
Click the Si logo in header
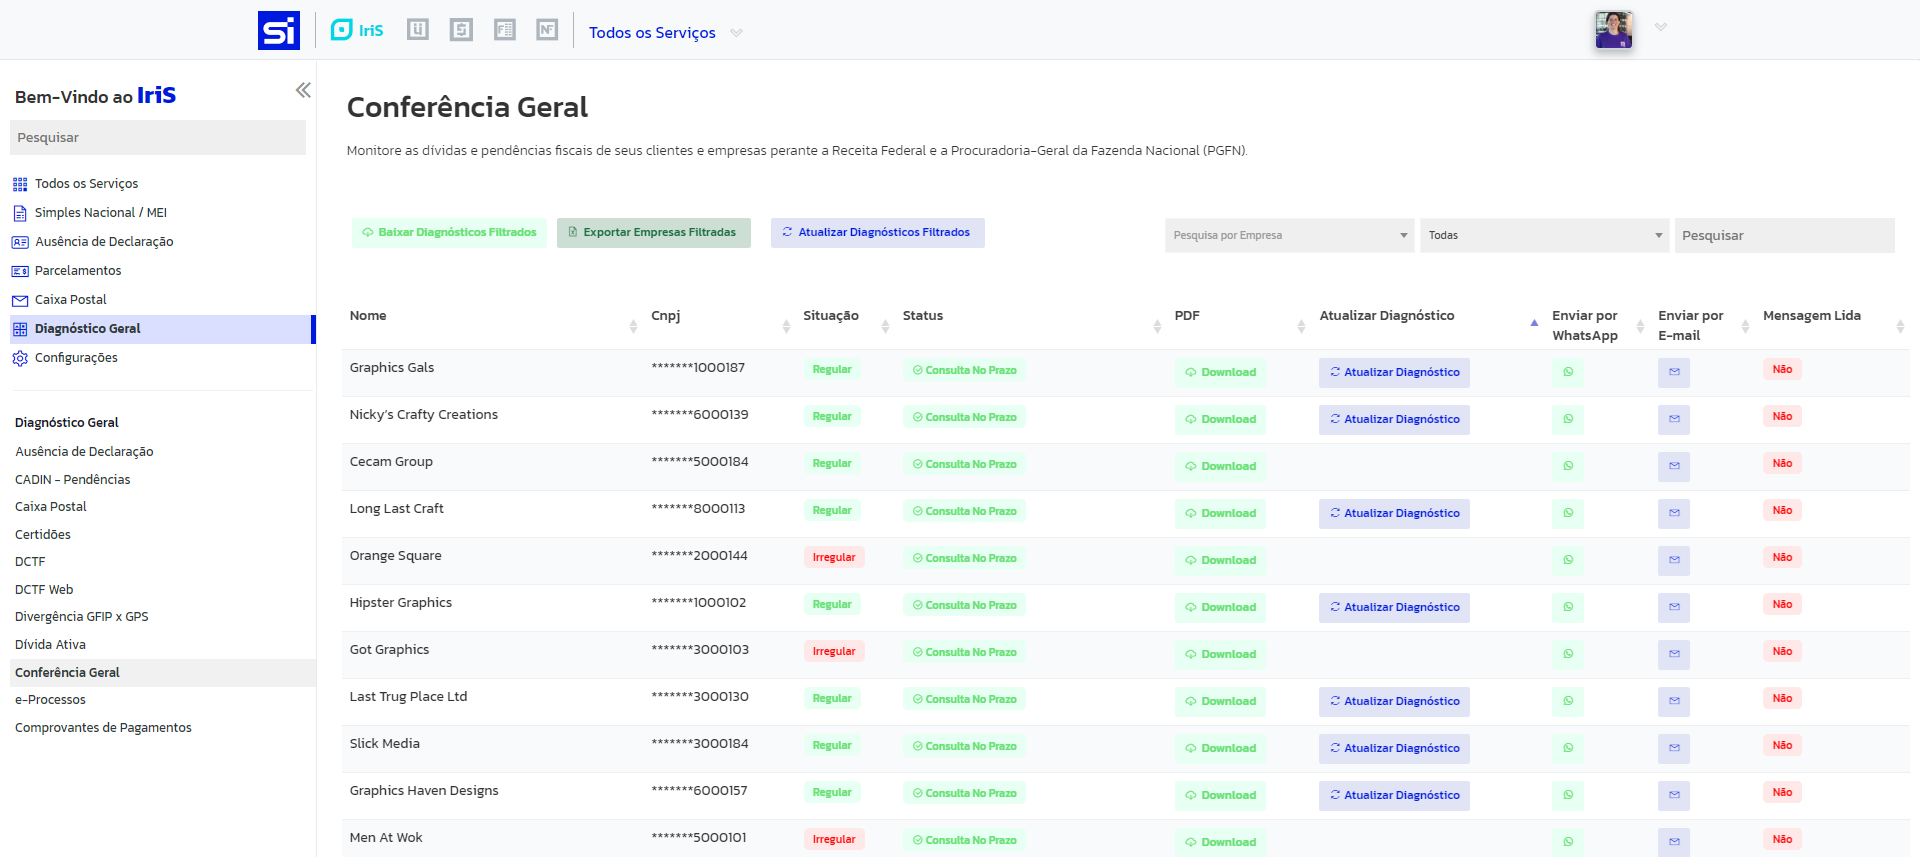[x=278, y=31]
